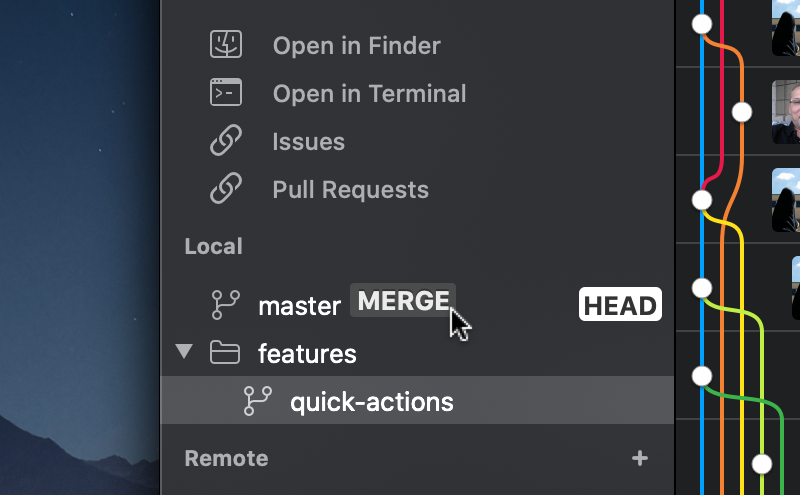Open the Issues link
Viewport: 800px width, 495px height.
[x=308, y=141]
